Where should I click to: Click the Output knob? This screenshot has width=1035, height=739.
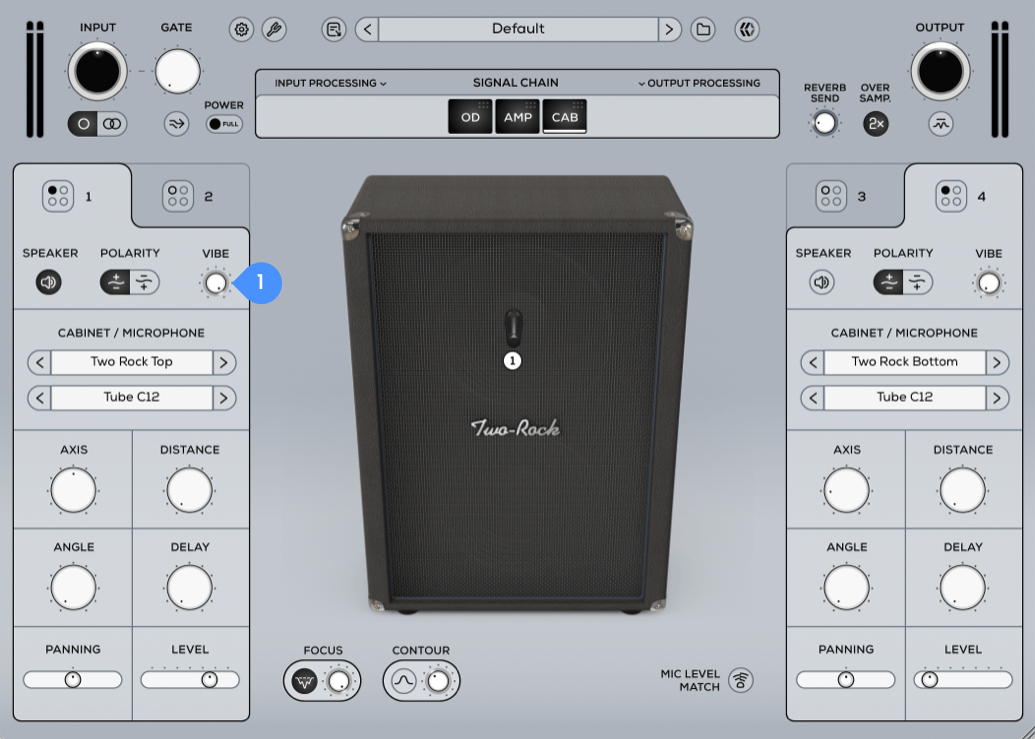940,71
